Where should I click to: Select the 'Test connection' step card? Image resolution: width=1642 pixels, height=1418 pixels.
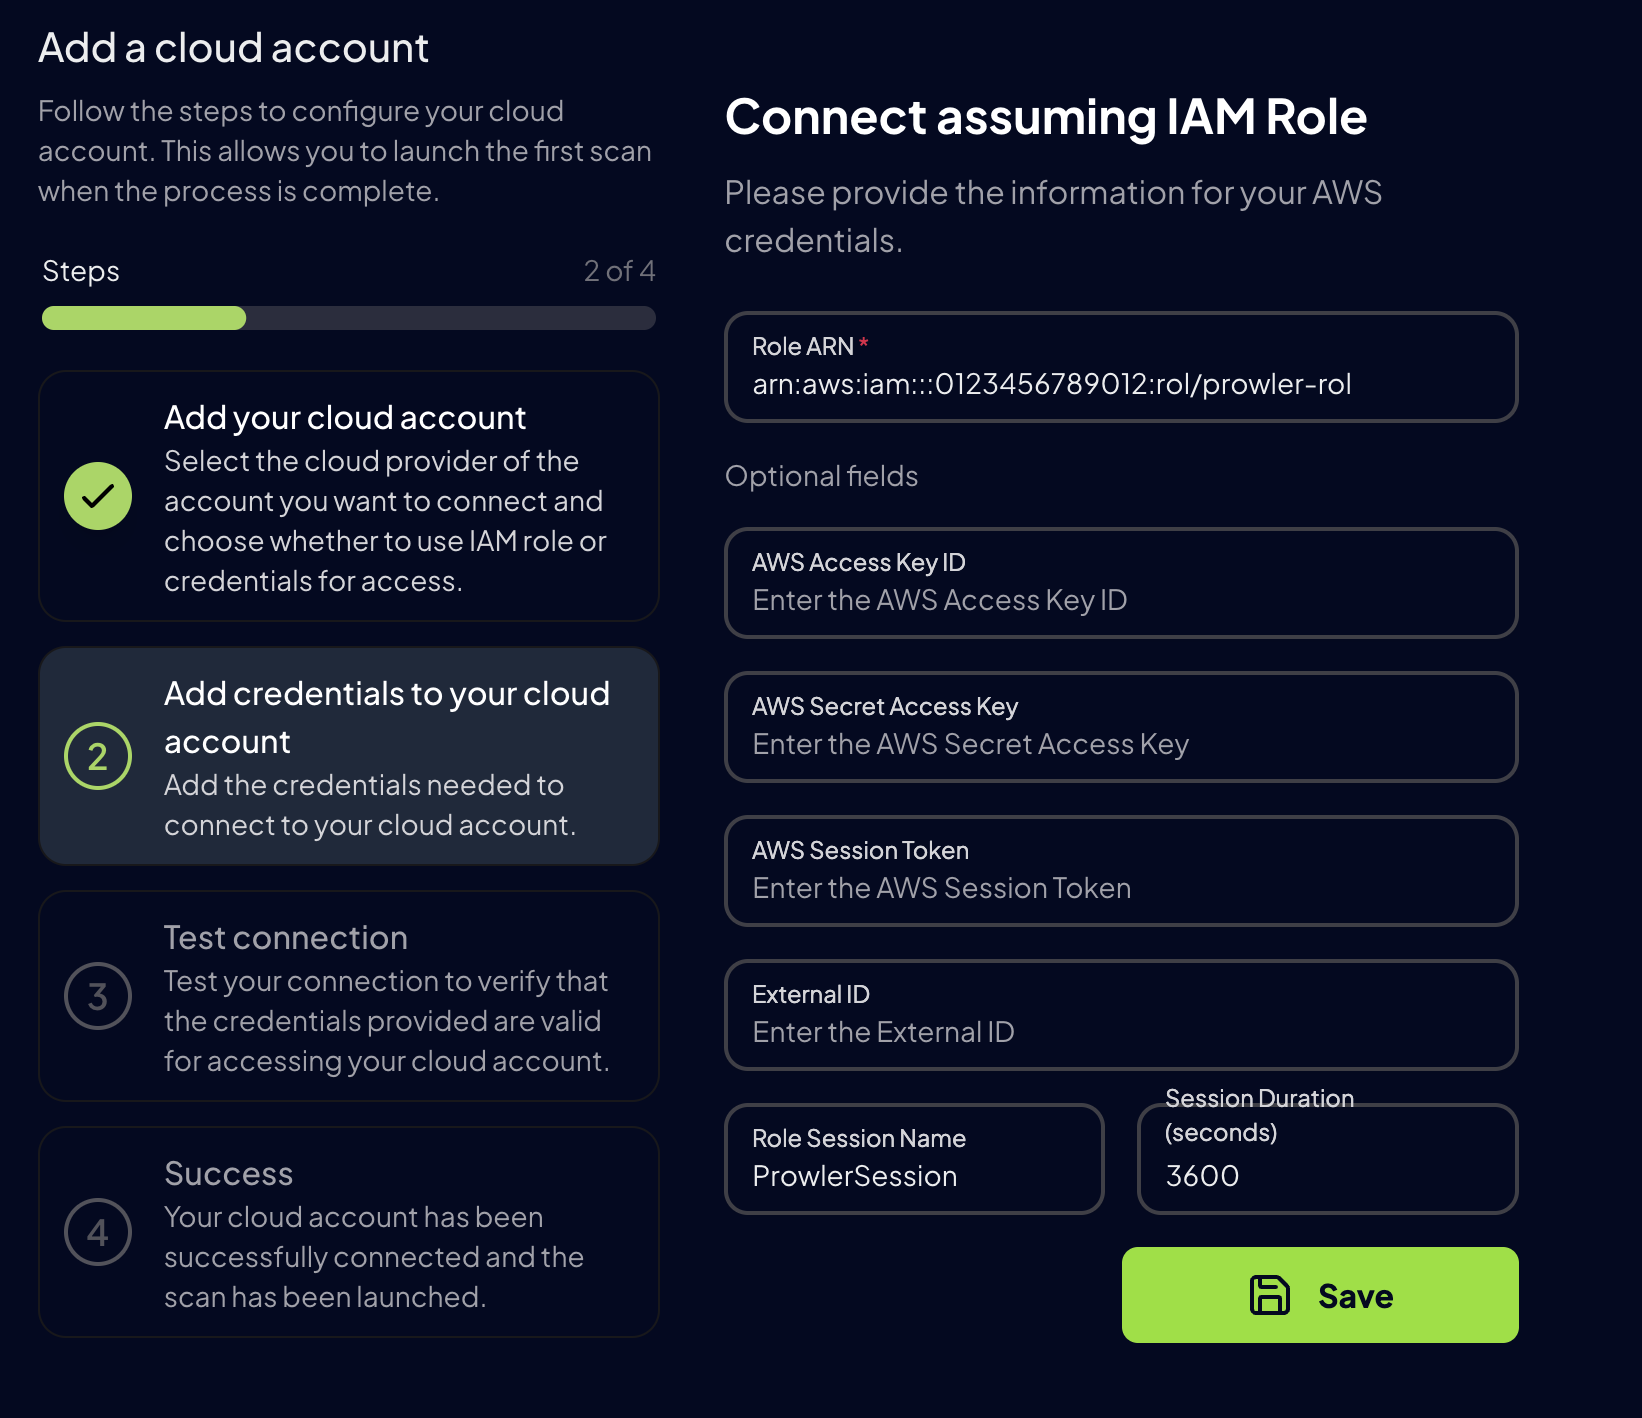pos(348,997)
